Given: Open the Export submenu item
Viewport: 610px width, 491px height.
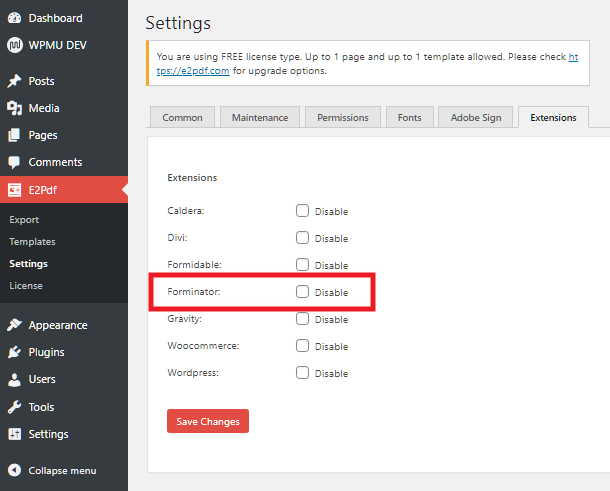Looking at the screenshot, I should pos(24,219).
